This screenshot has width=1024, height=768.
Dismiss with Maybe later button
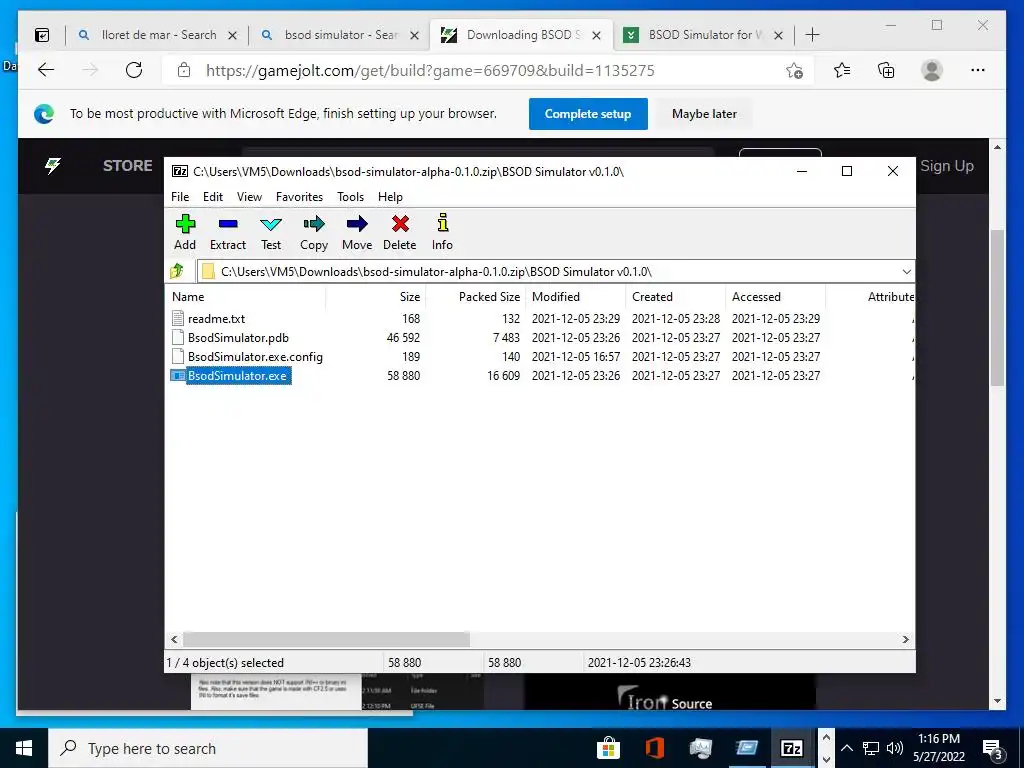[x=704, y=114]
